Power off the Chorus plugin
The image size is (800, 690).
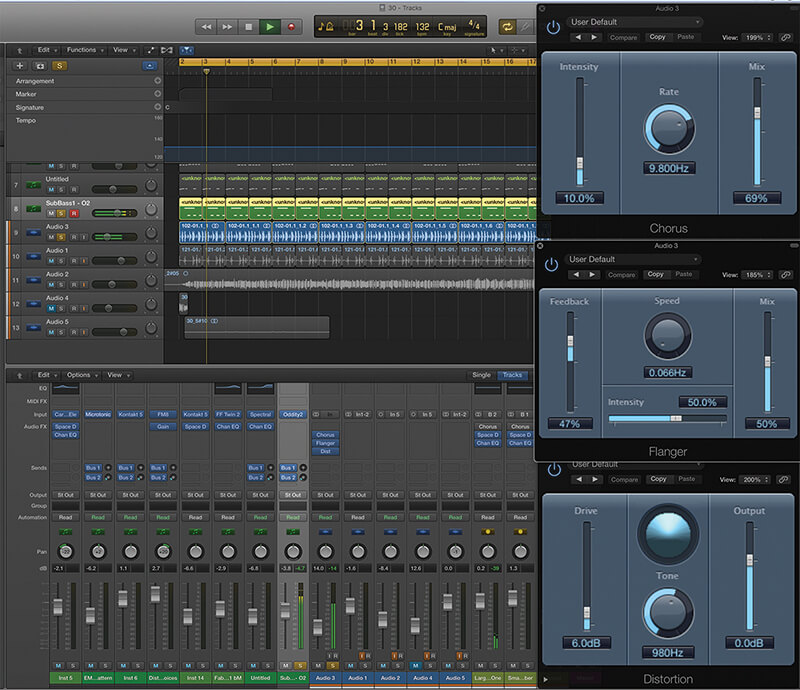click(x=553, y=27)
